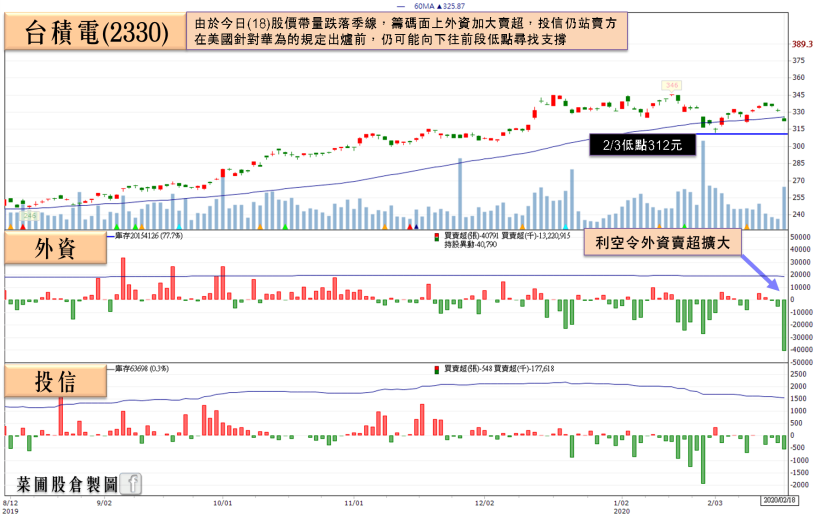Image resolution: width=820 pixels, height=517 pixels.
Task: Click the -50000 value on 外資 axis
Action: point(801,362)
